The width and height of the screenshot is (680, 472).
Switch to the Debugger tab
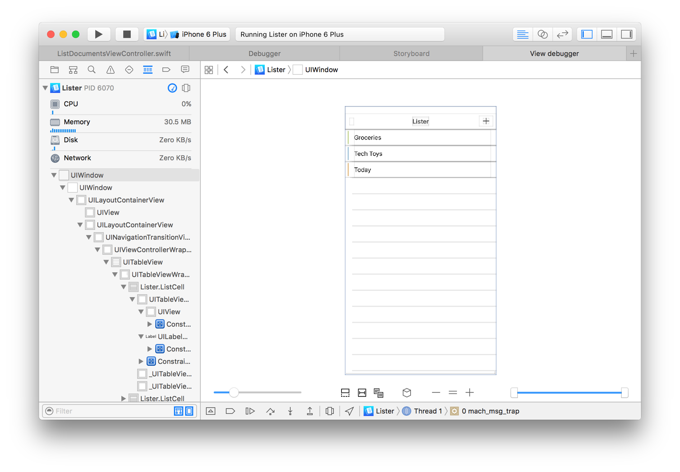[x=265, y=53]
